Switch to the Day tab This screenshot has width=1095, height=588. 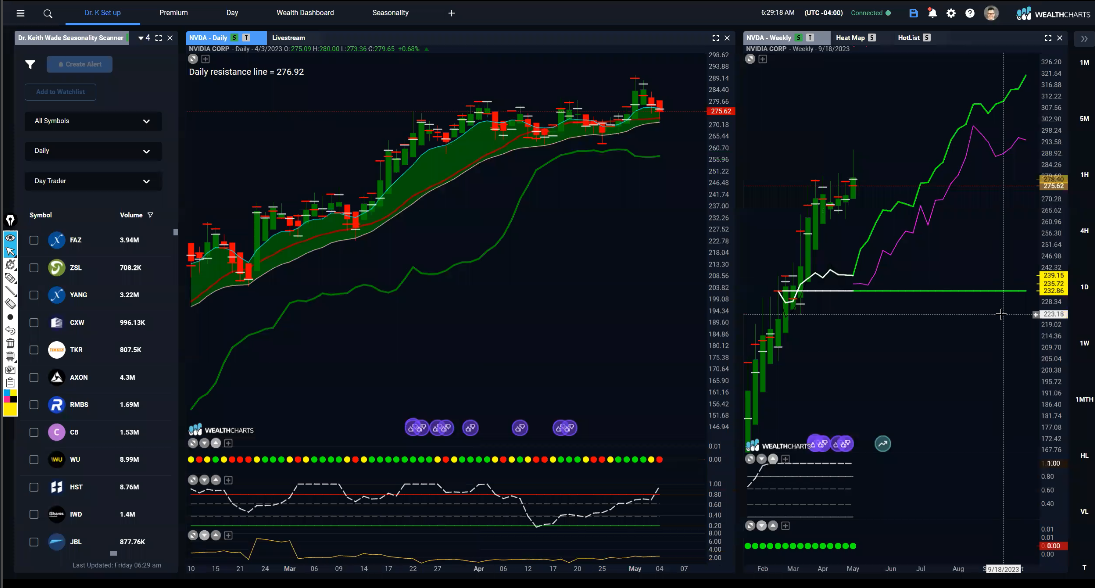pos(233,13)
